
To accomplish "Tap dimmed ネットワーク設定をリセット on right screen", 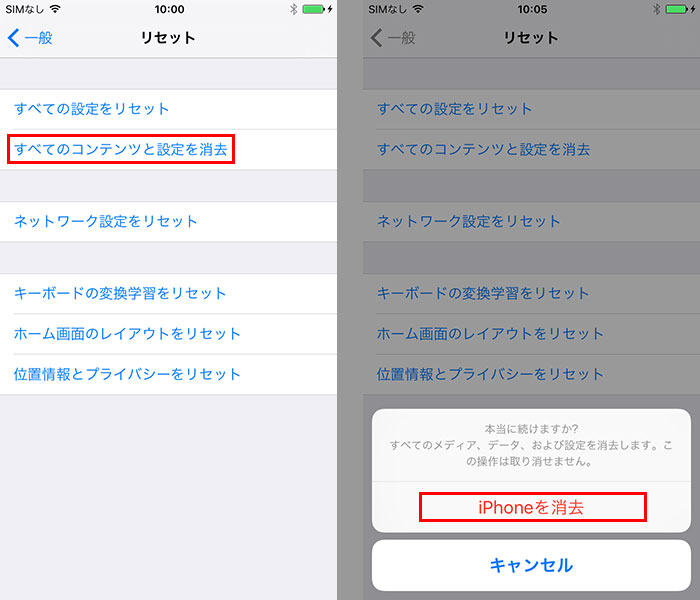I will pos(531,221).
